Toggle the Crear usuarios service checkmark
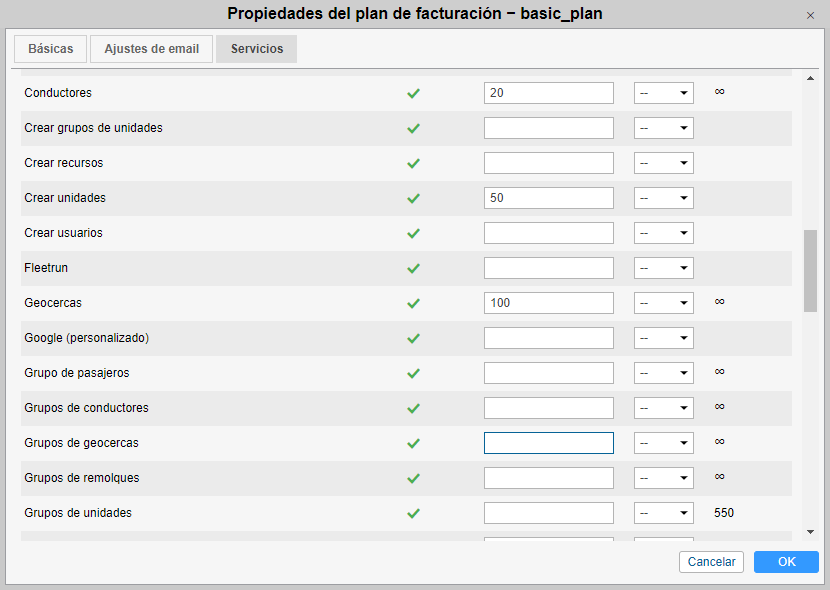830x590 pixels. tap(413, 233)
